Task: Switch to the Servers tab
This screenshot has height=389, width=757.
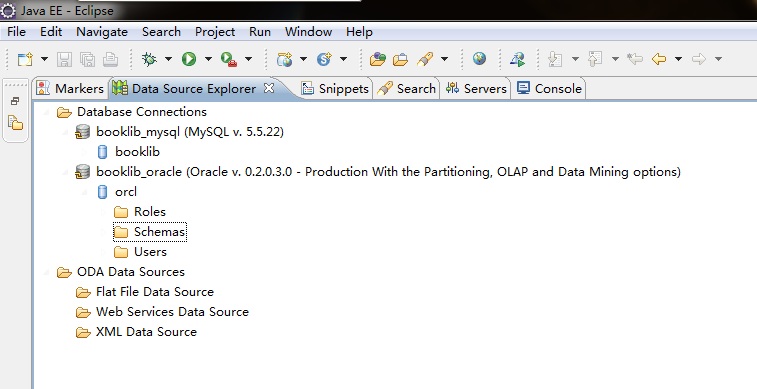Action: pos(476,88)
